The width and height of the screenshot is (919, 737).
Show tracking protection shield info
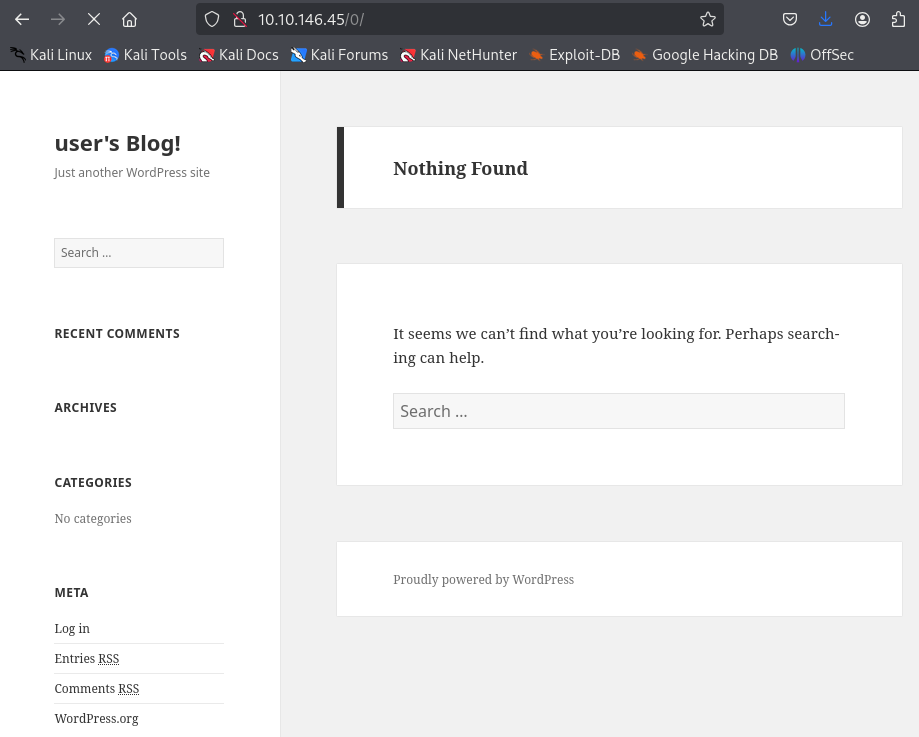coord(212,19)
